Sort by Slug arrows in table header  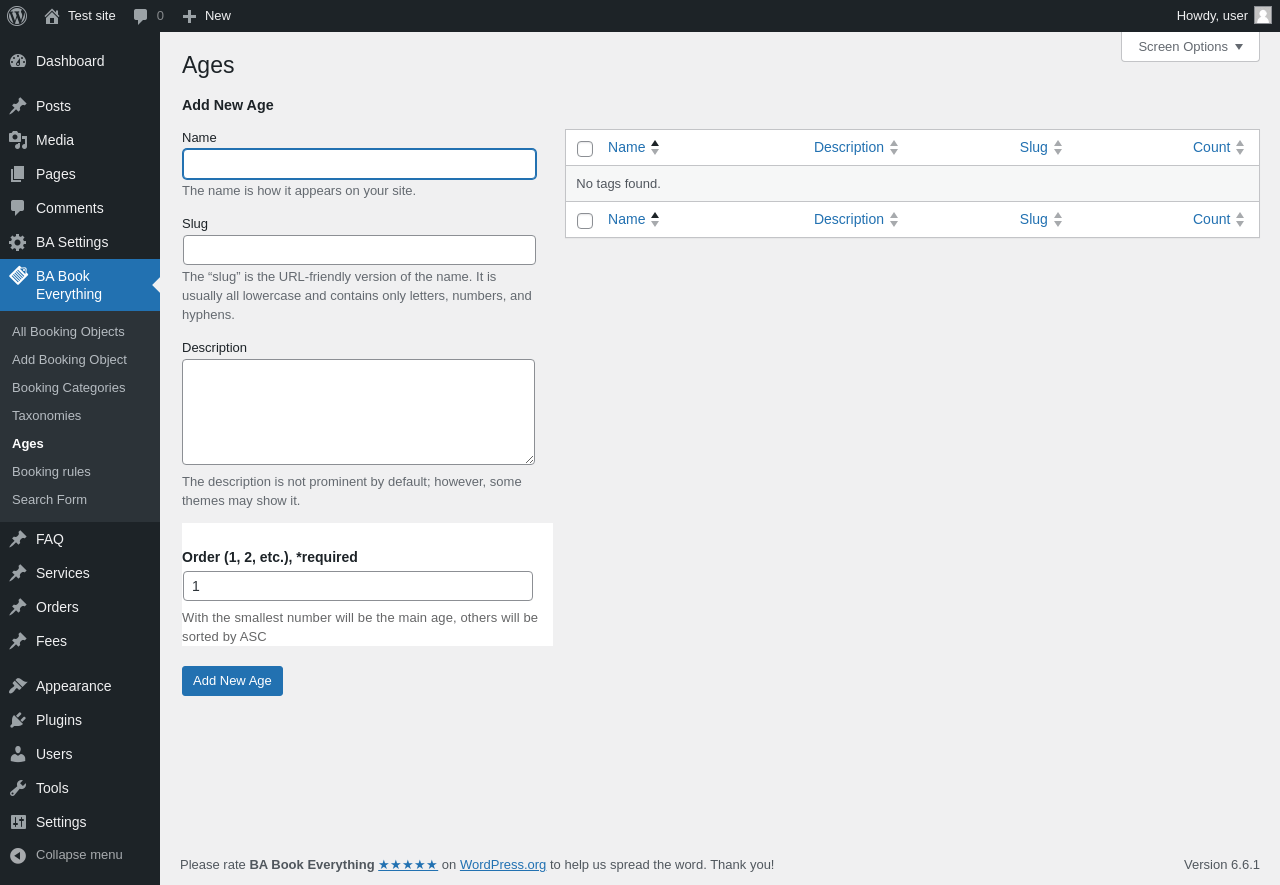(1058, 147)
